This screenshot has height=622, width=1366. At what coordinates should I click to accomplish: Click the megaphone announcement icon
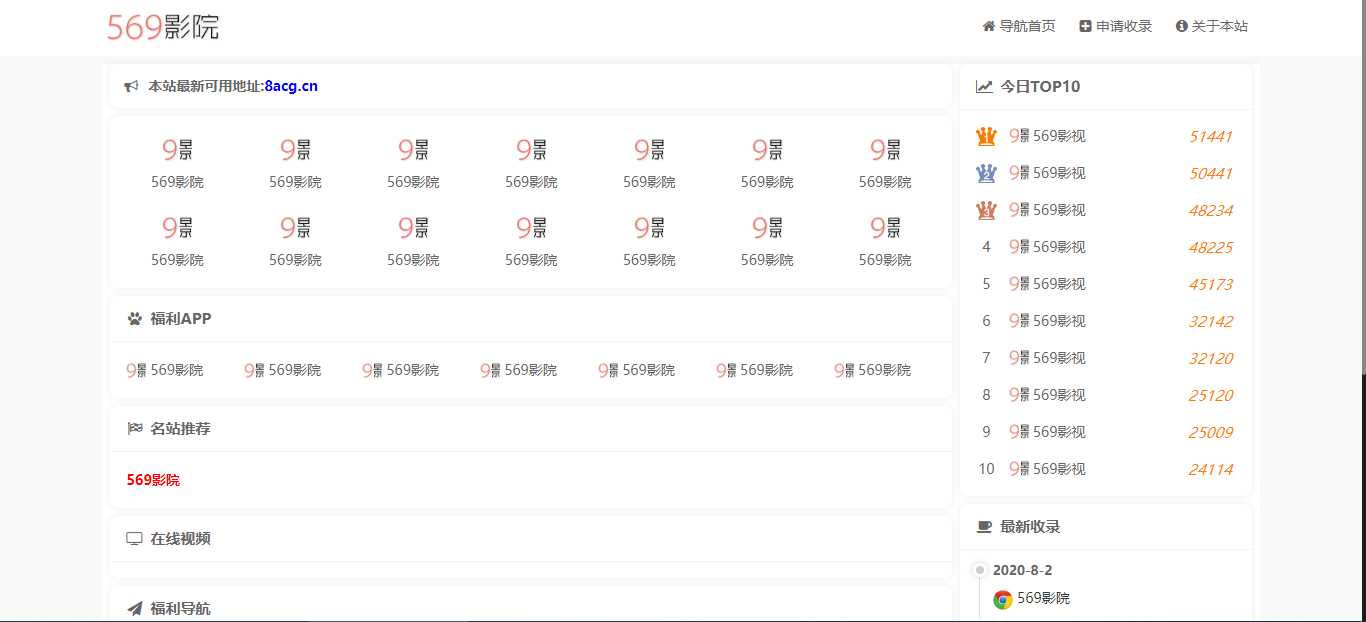[131, 87]
